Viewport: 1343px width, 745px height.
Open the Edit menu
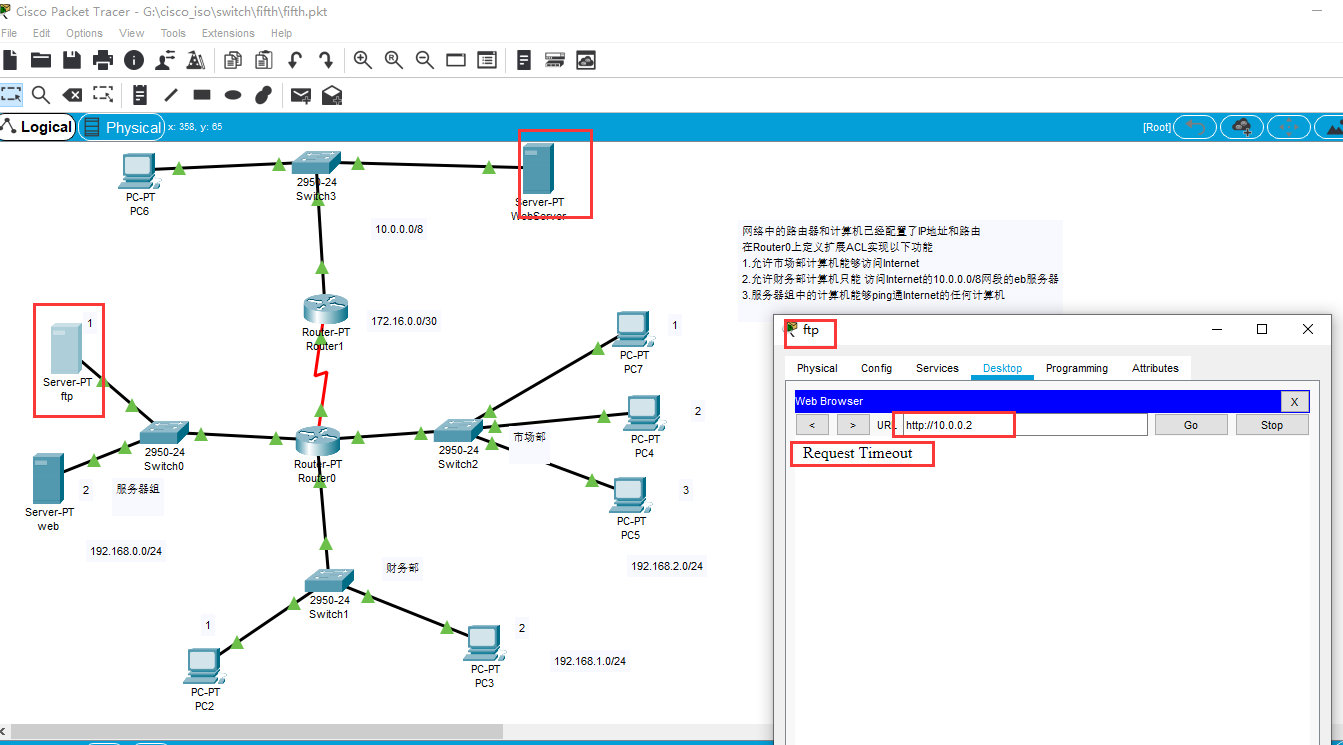tap(41, 33)
